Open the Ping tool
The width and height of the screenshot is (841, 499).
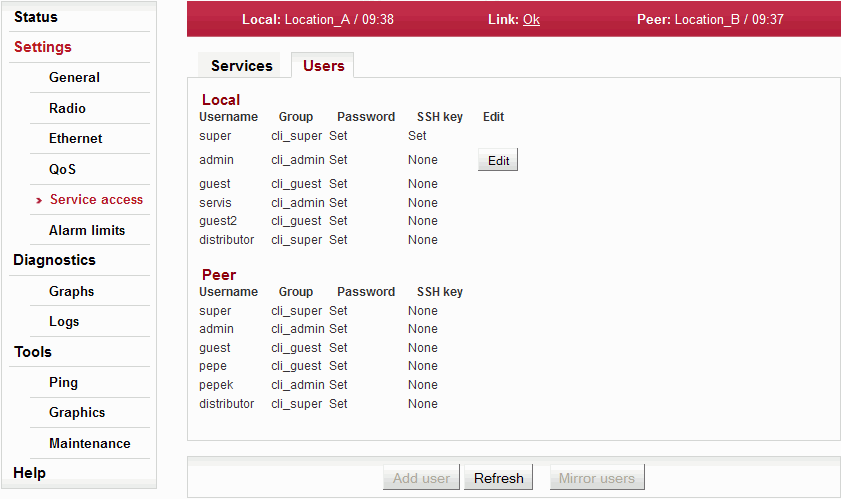(63, 383)
